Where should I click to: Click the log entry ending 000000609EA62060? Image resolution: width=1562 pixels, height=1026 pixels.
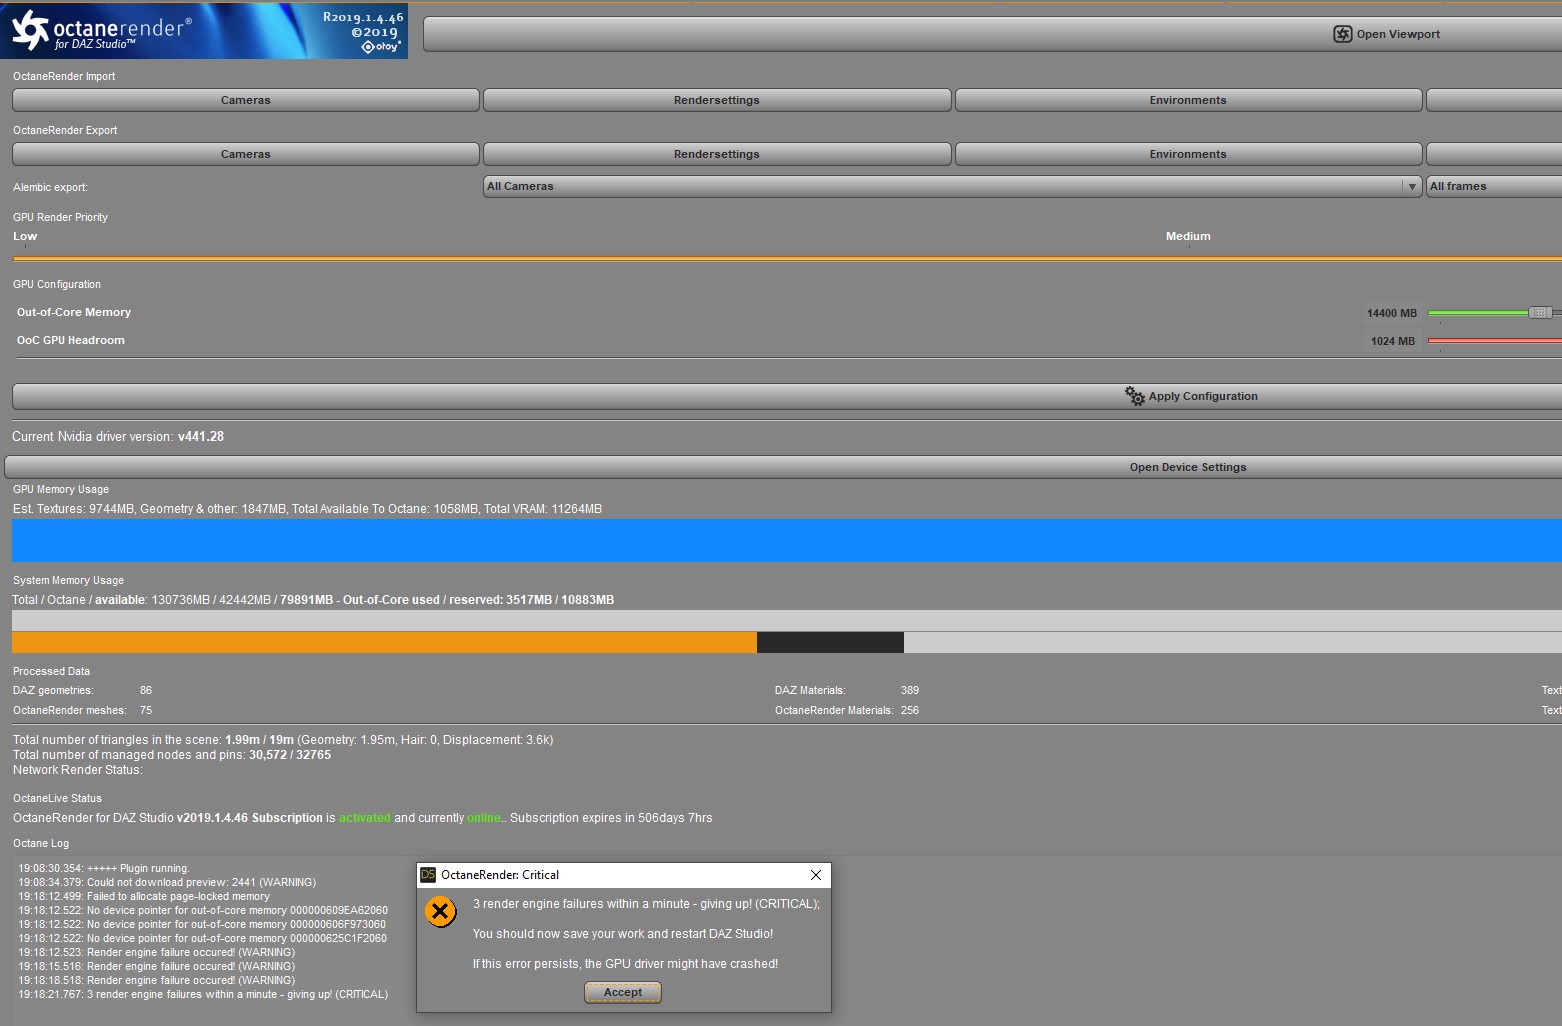[x=203, y=910]
